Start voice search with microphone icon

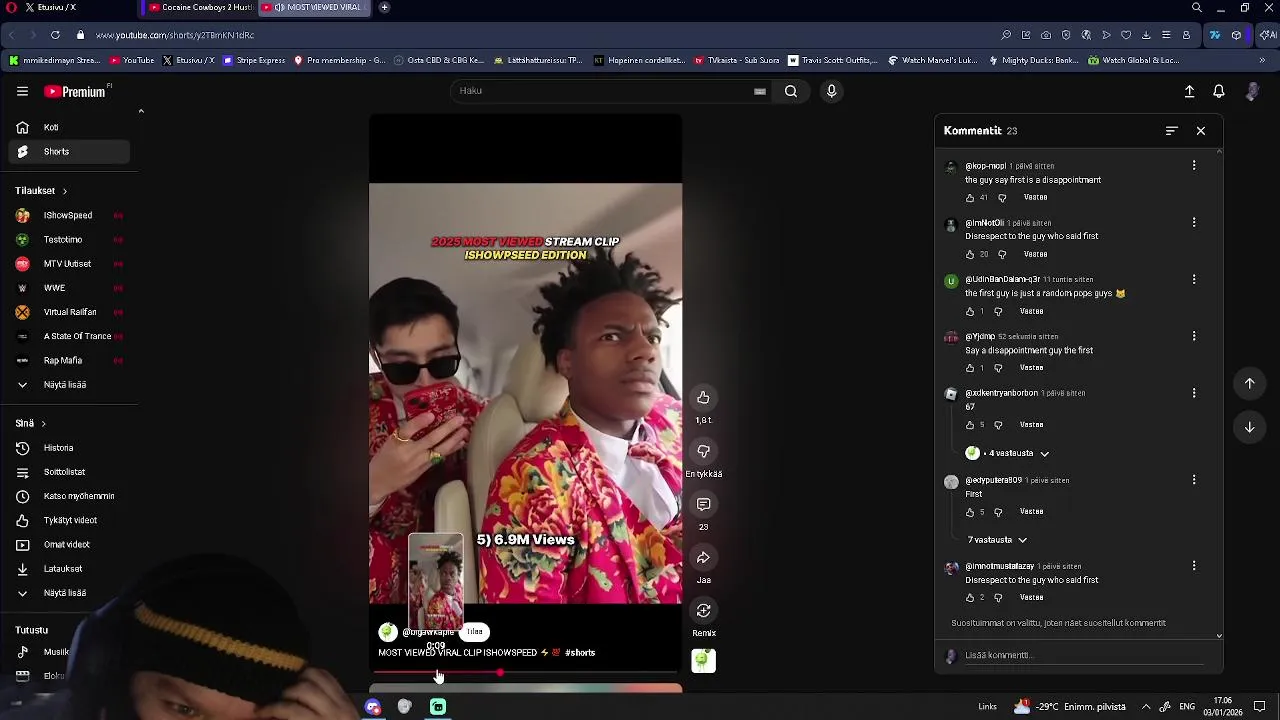coord(831,91)
